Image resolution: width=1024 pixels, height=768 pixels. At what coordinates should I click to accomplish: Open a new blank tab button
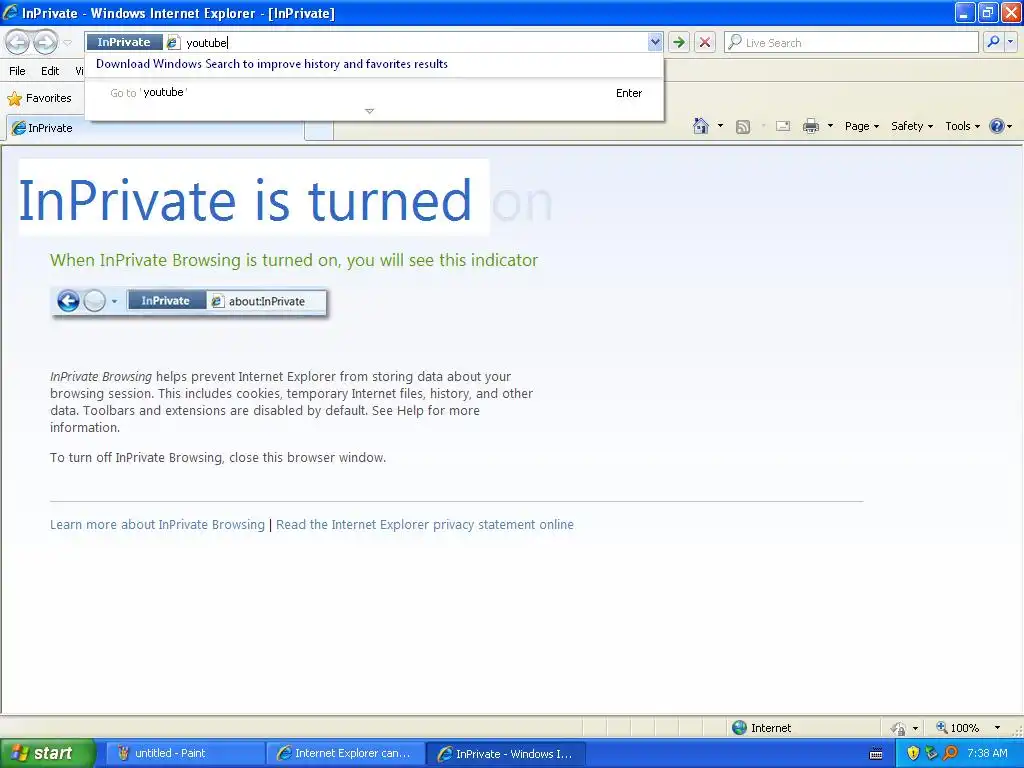pyautogui.click(x=319, y=131)
